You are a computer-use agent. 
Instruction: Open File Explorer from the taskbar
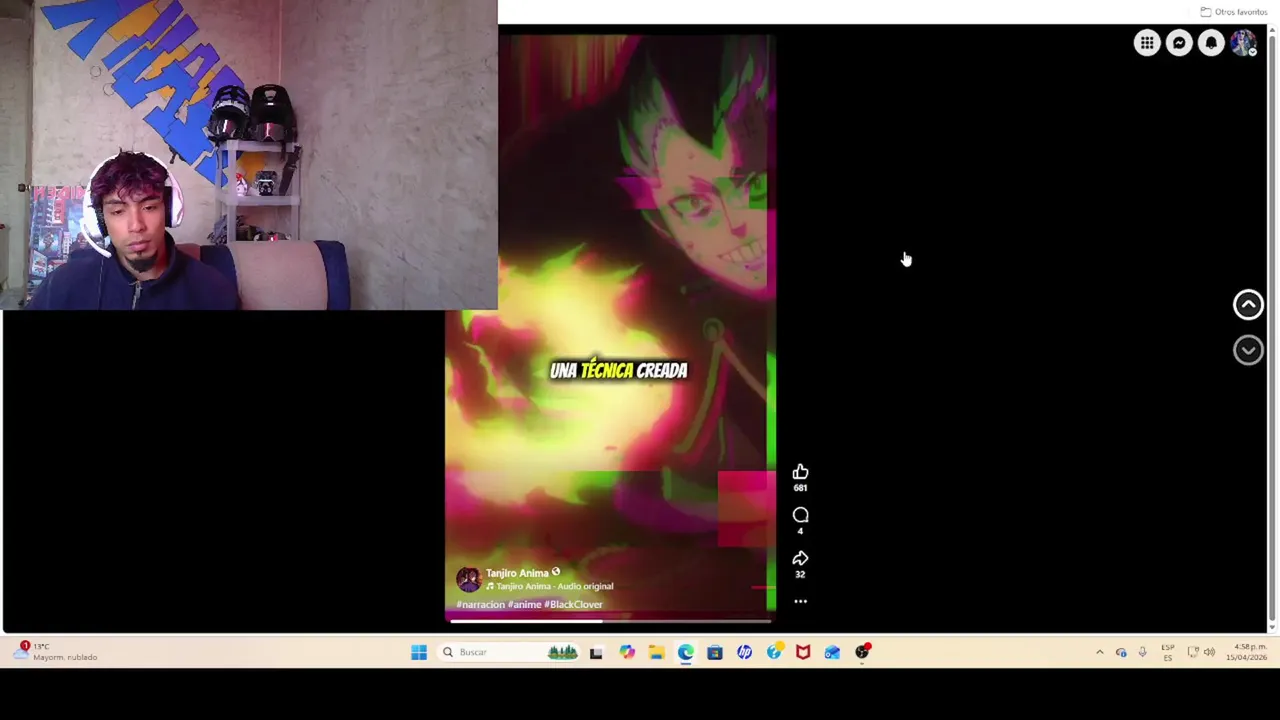[x=656, y=652]
